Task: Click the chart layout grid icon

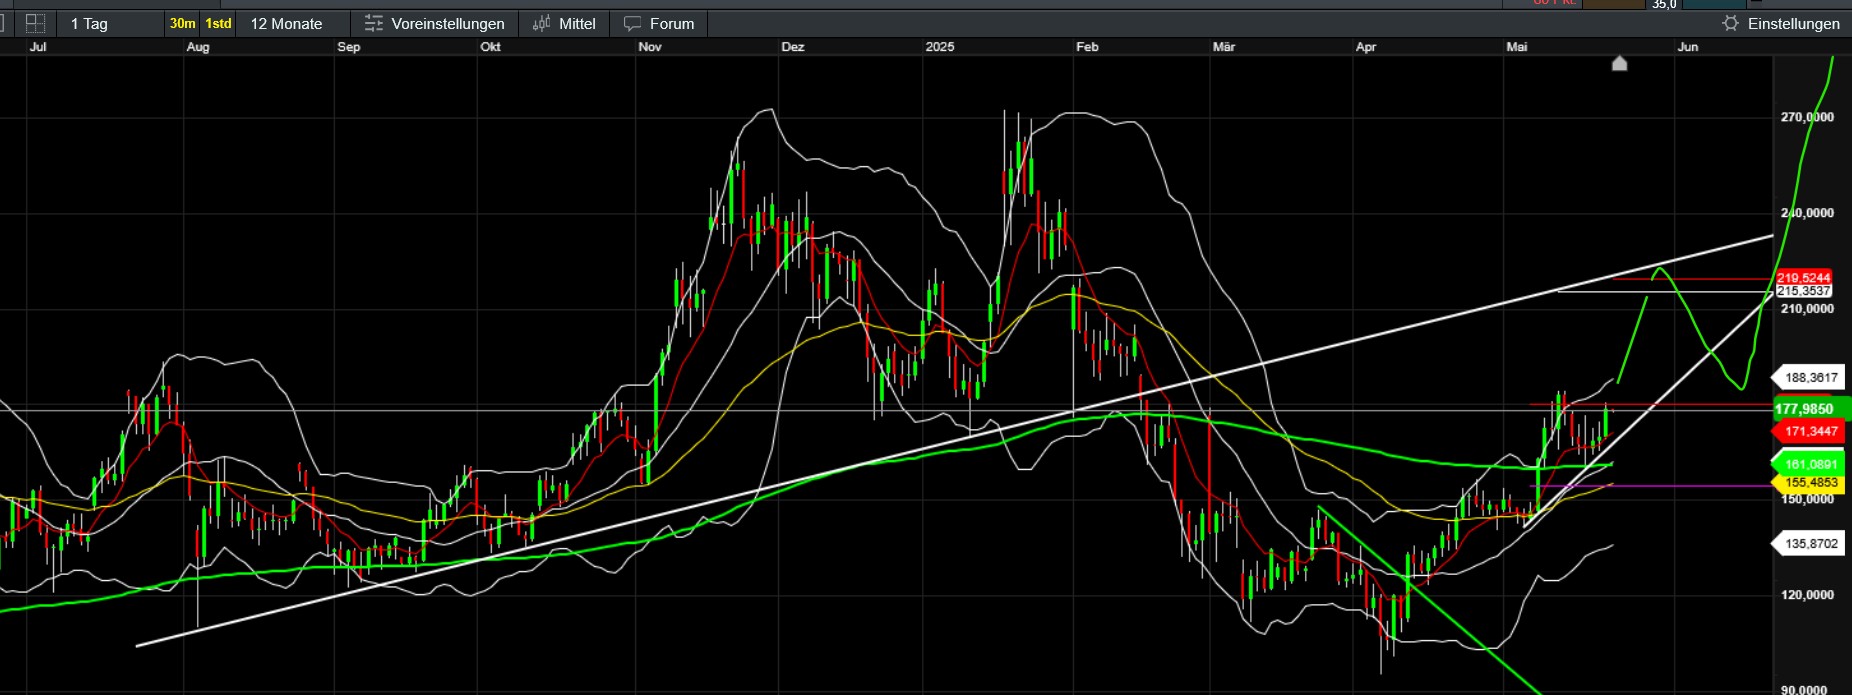Action: [x=35, y=23]
